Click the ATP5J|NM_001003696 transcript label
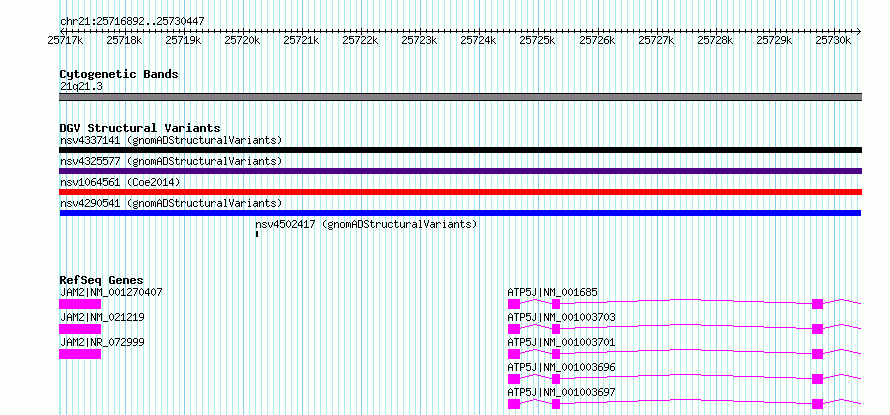The width and height of the screenshot is (890, 415). coord(561,367)
